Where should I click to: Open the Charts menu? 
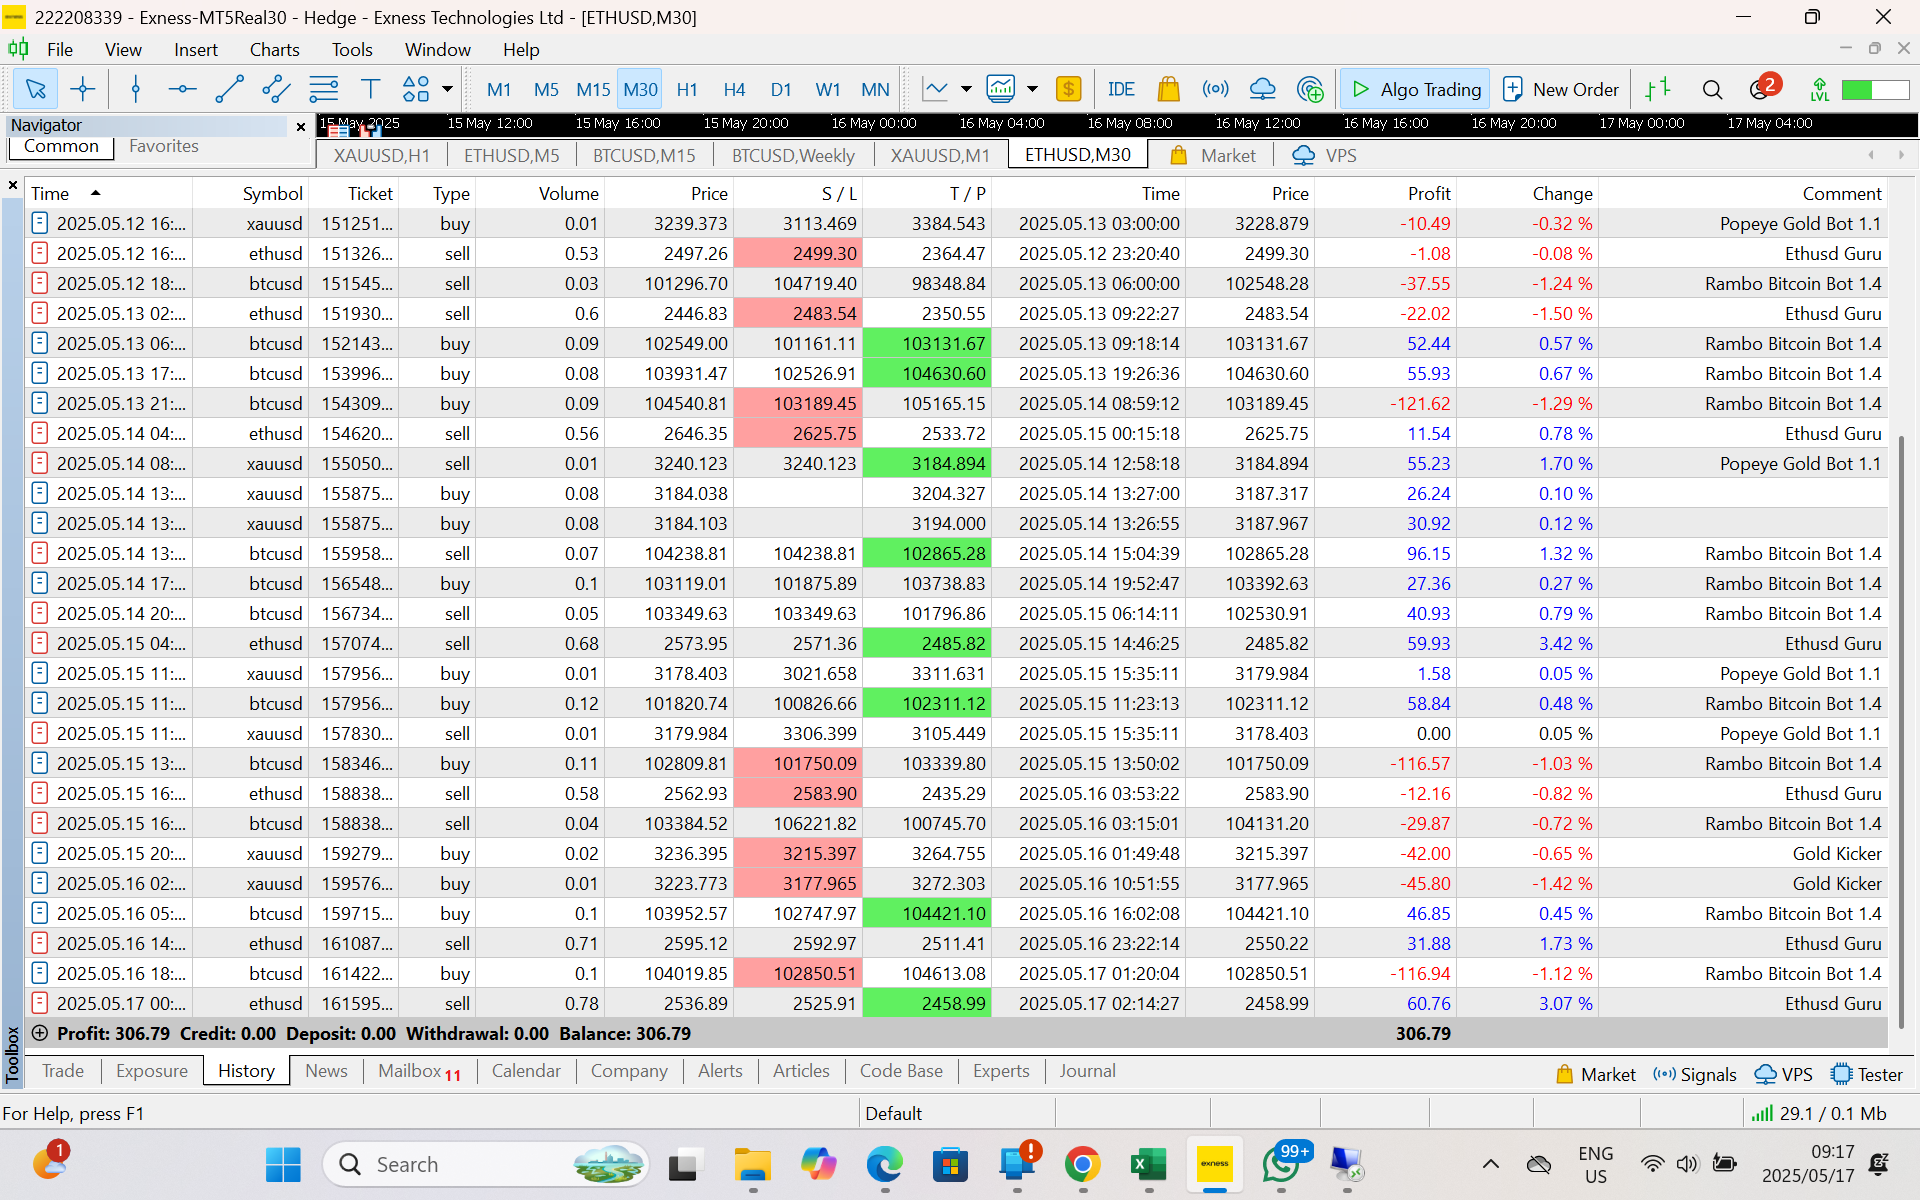(274, 50)
